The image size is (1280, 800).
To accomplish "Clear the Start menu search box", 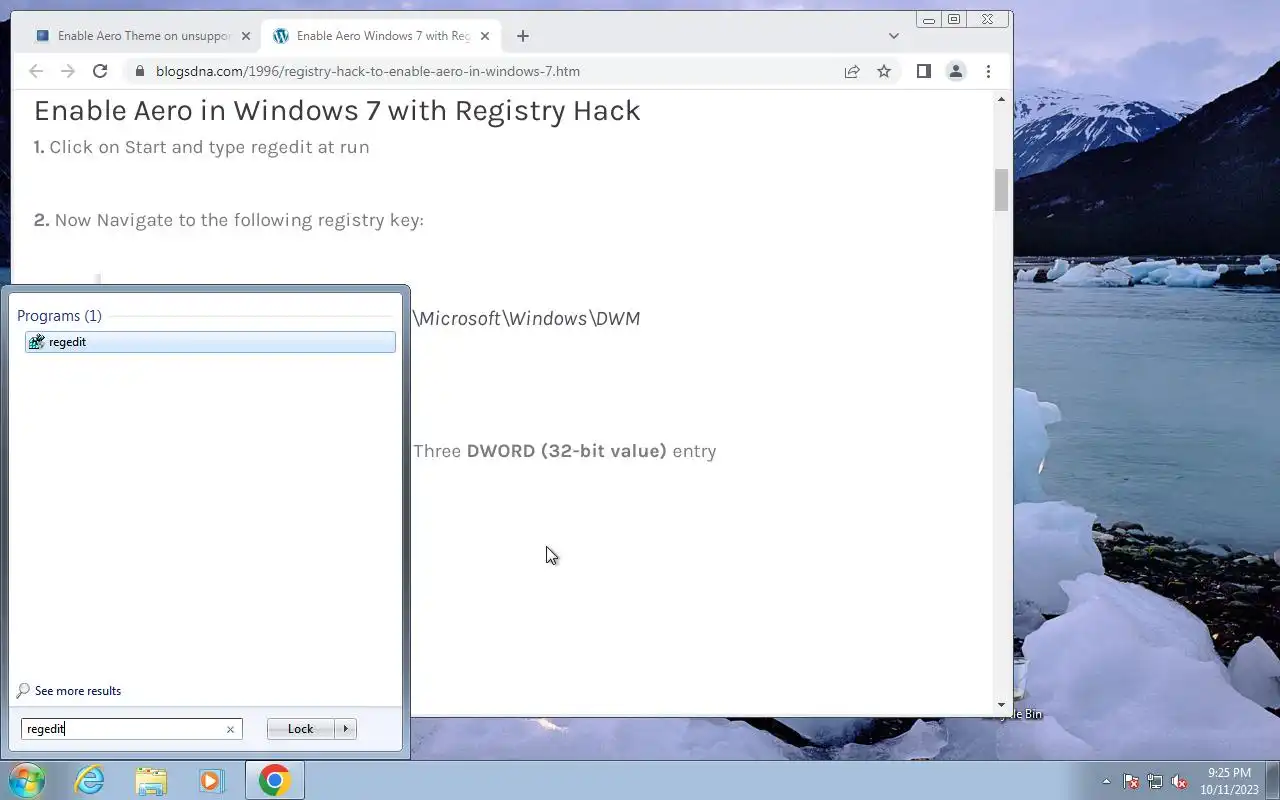I will (230, 729).
